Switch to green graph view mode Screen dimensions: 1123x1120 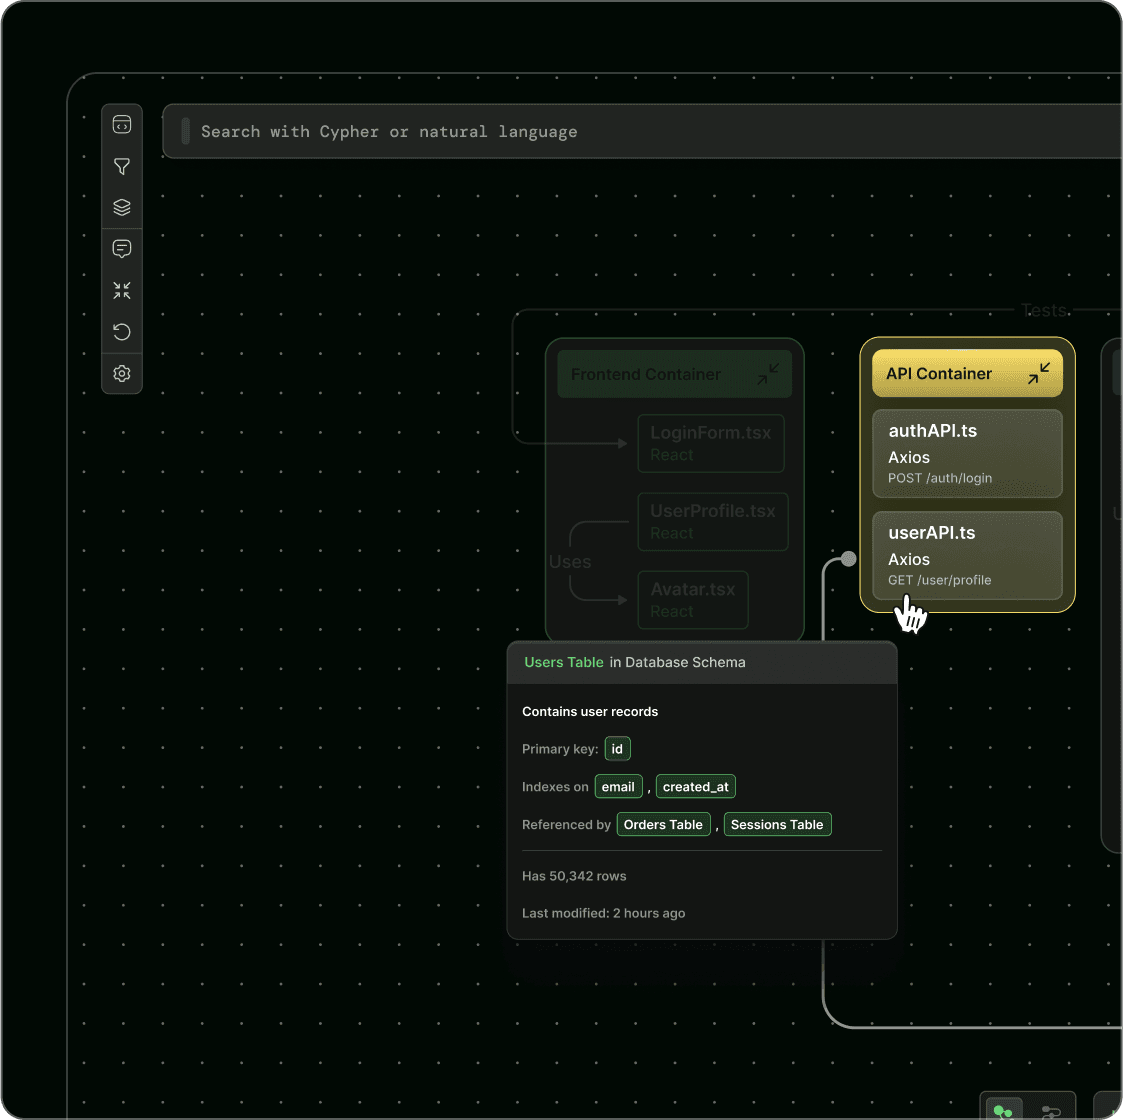tap(1003, 1110)
